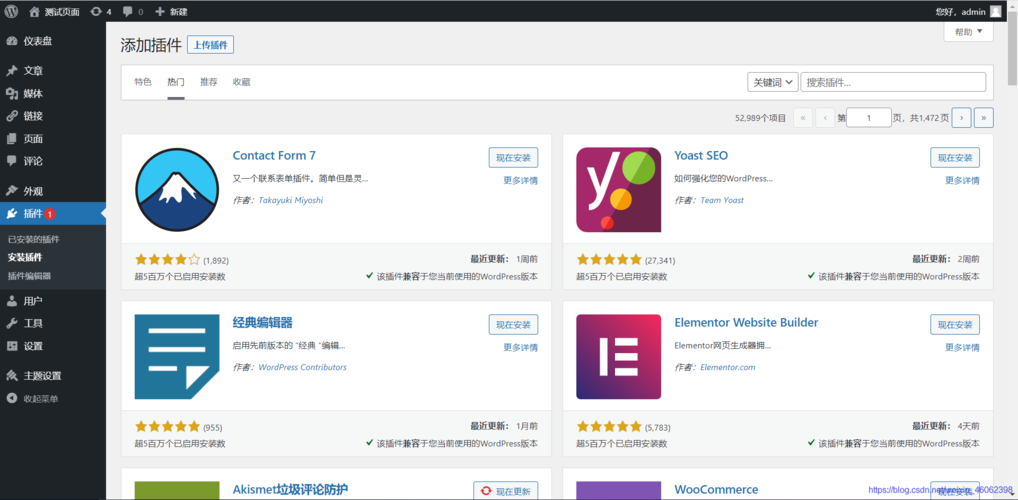Install Yoast SEO with 现在安装
Viewport: 1018px width, 500px height.
pyautogui.click(x=955, y=158)
